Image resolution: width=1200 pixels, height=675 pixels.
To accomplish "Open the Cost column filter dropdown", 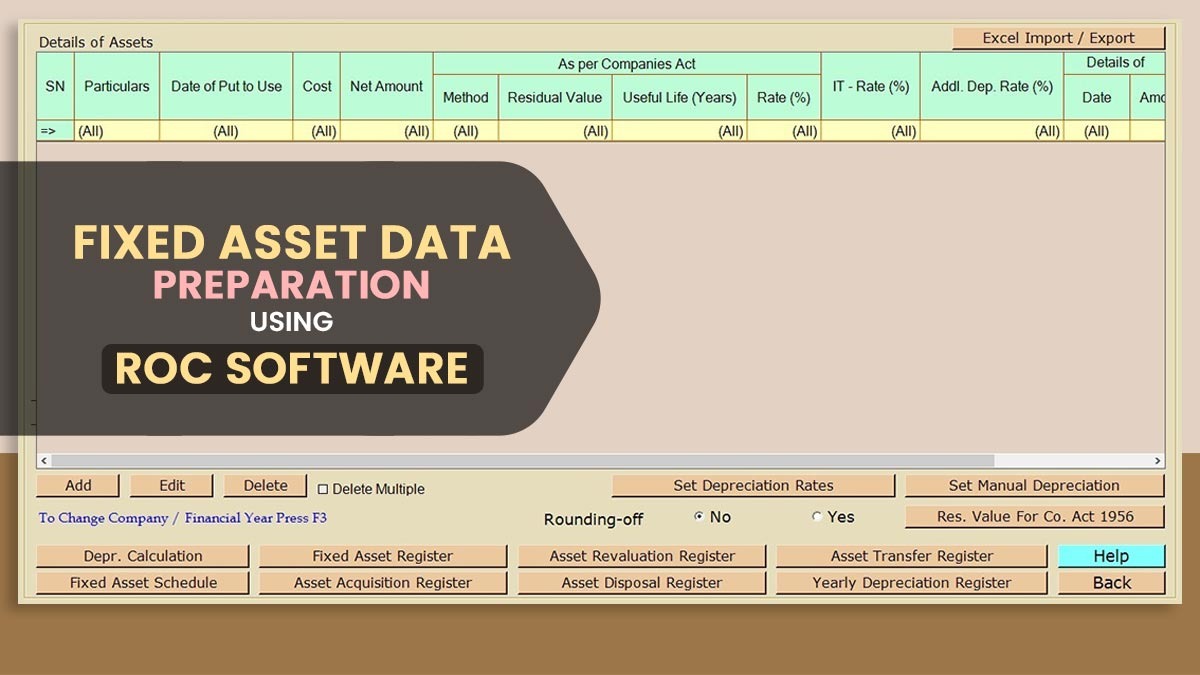I will click(317, 130).
